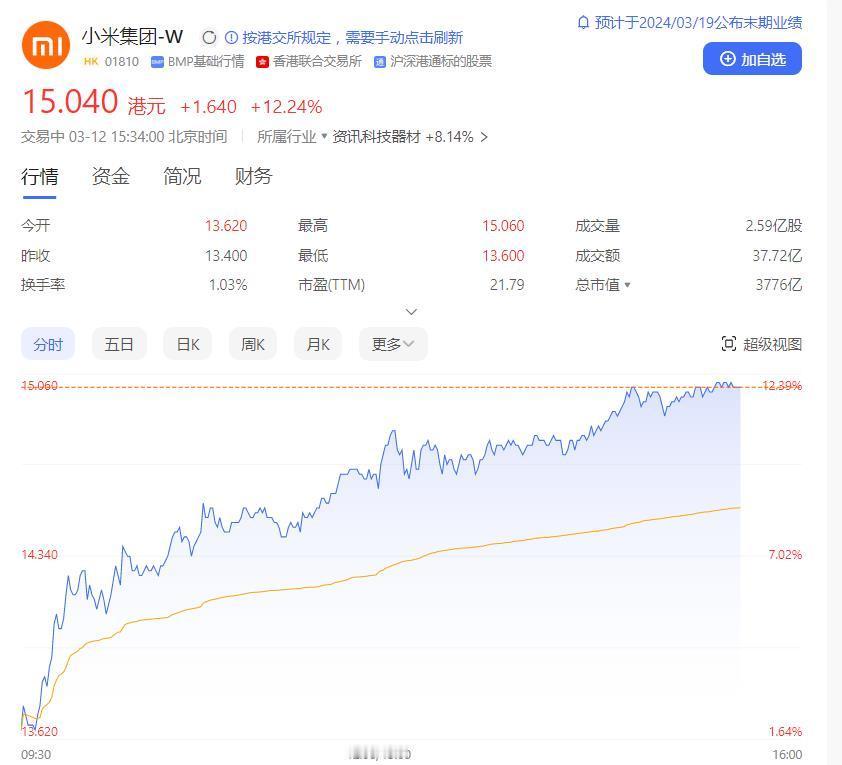Click the 成交额 value 37.72亿
The image size is (842, 765).
(x=777, y=256)
